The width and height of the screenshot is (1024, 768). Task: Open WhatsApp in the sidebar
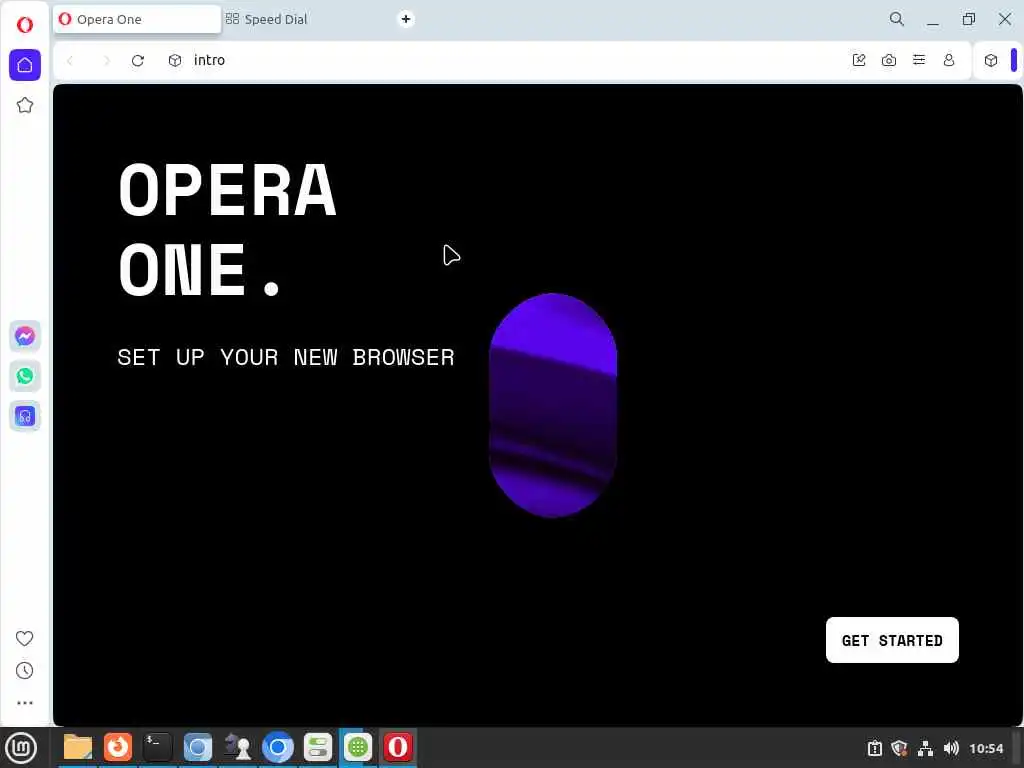[25, 376]
